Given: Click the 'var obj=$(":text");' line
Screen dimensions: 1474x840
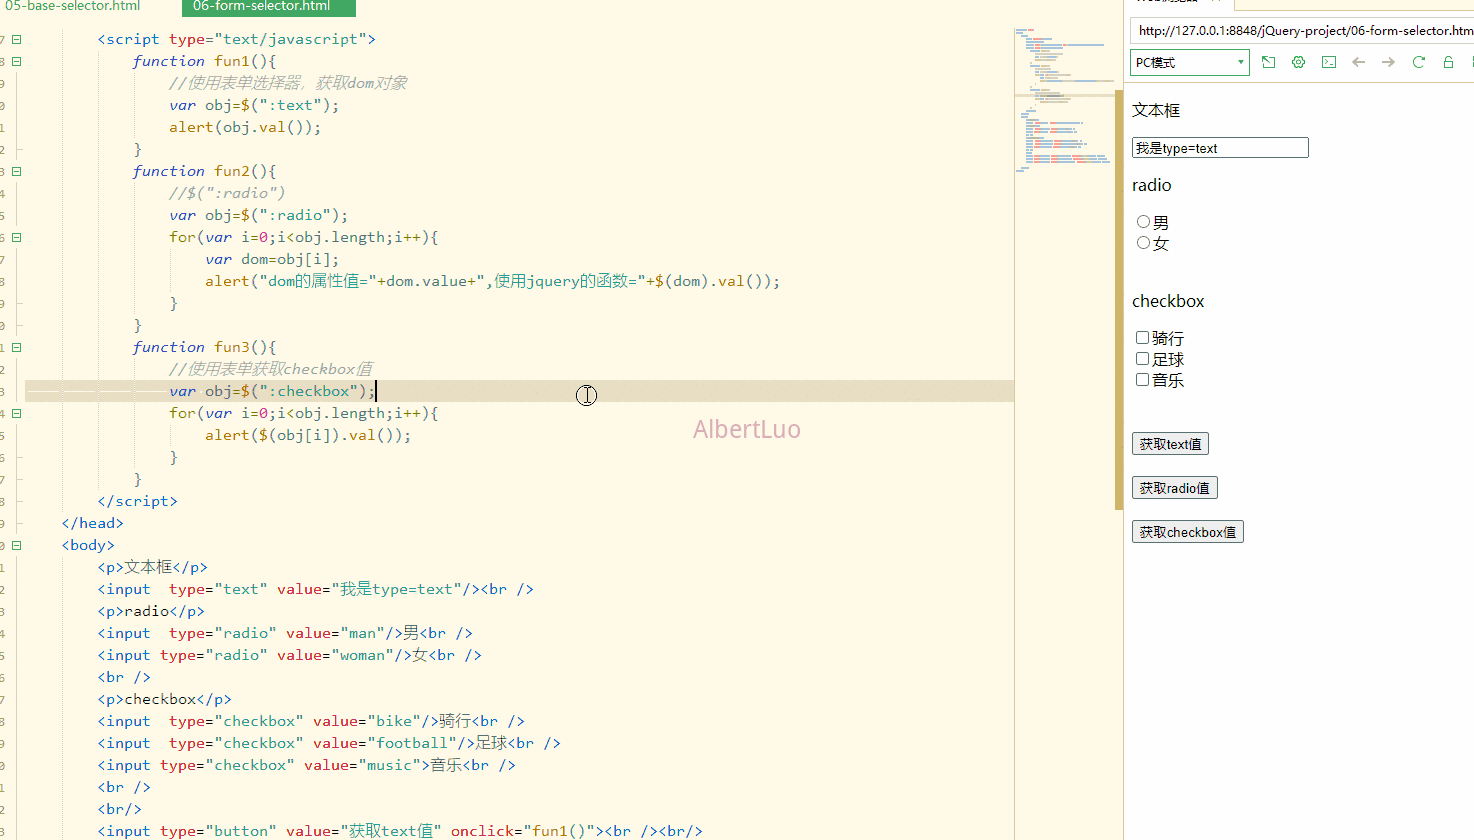Looking at the screenshot, I should 254,105.
